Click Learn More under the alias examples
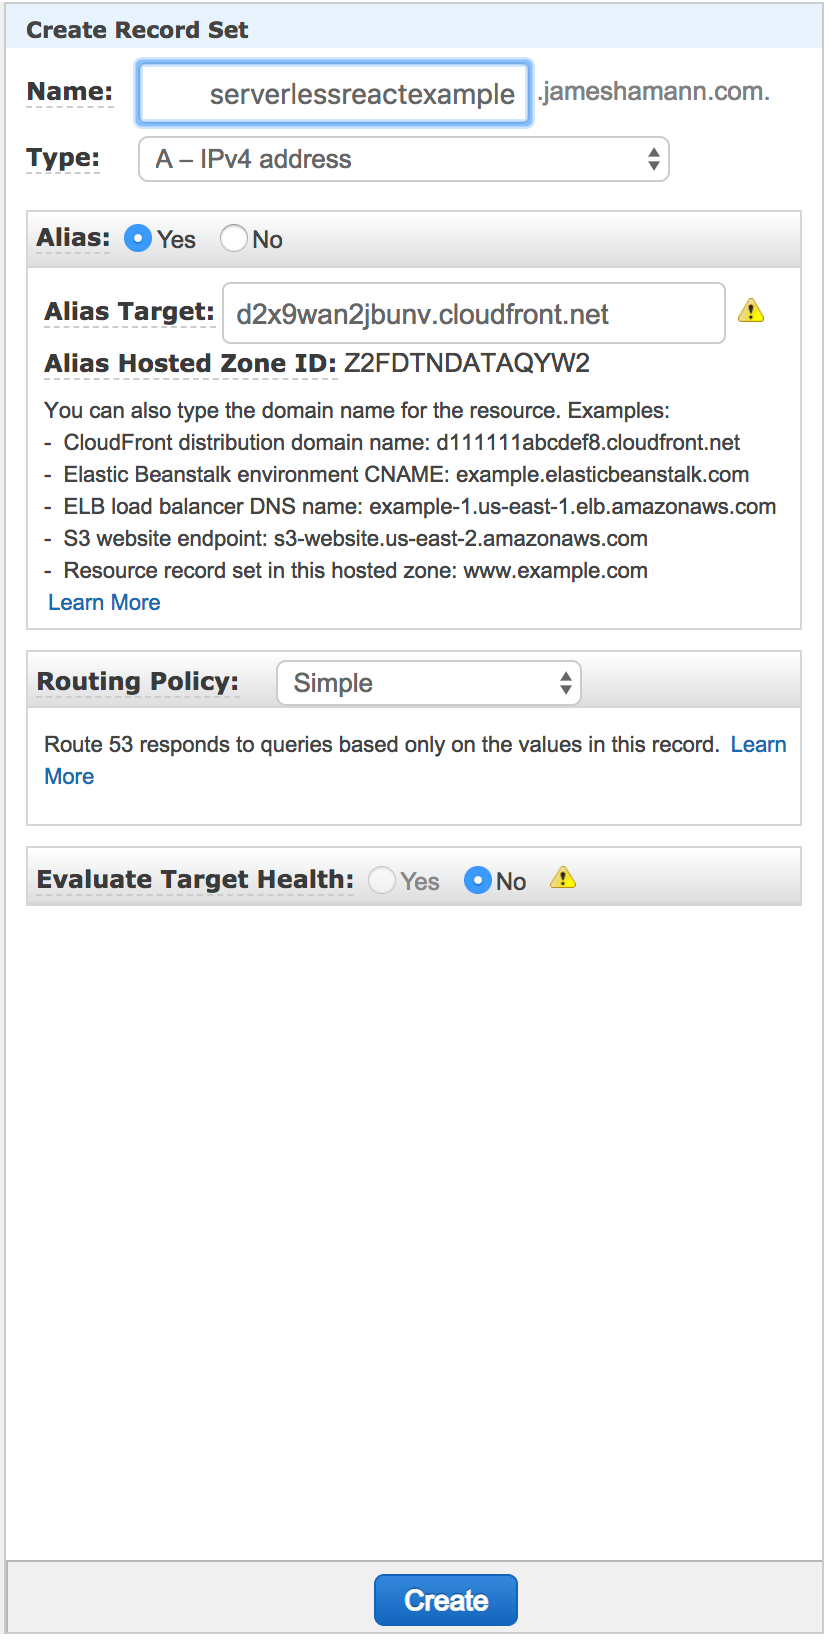838x1644 pixels. coord(104,602)
